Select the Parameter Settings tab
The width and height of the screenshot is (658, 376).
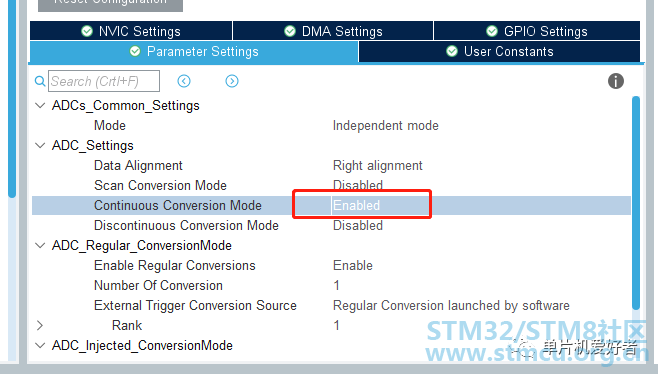(x=194, y=52)
